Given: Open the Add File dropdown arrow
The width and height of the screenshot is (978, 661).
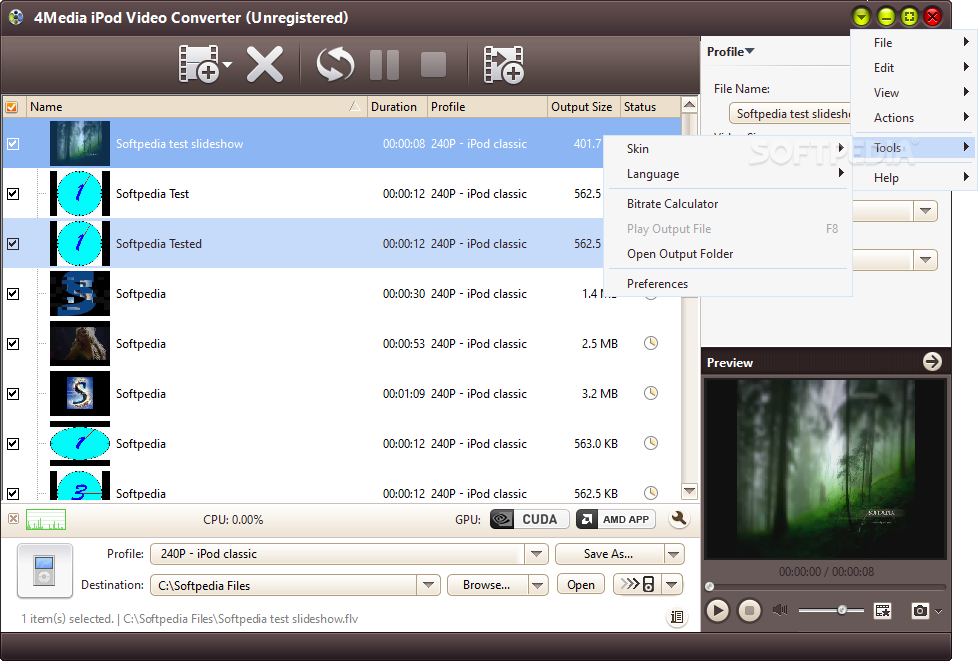Looking at the screenshot, I should point(227,64).
